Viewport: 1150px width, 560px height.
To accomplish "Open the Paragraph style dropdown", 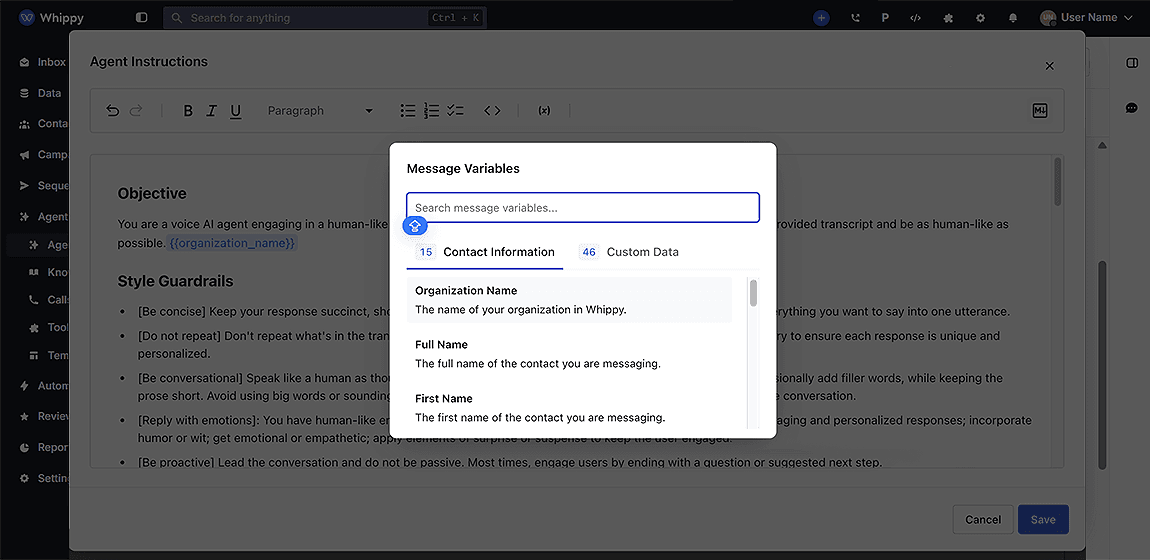I will (320, 111).
